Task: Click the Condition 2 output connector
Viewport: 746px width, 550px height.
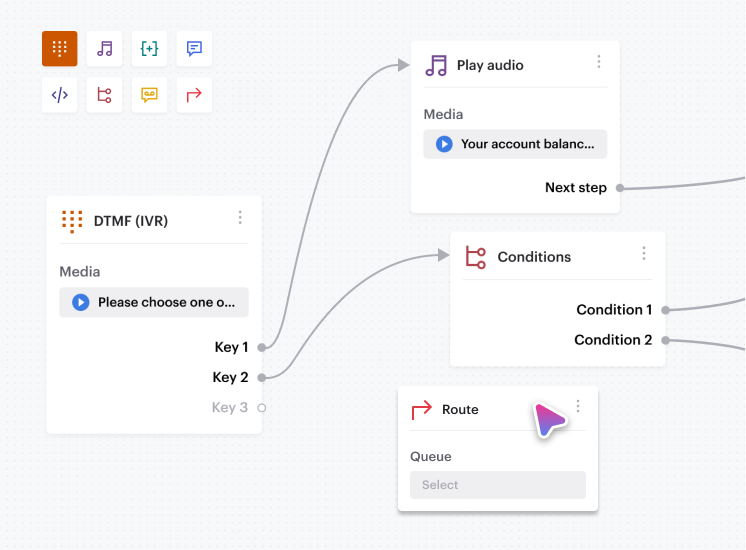Action: click(x=666, y=340)
